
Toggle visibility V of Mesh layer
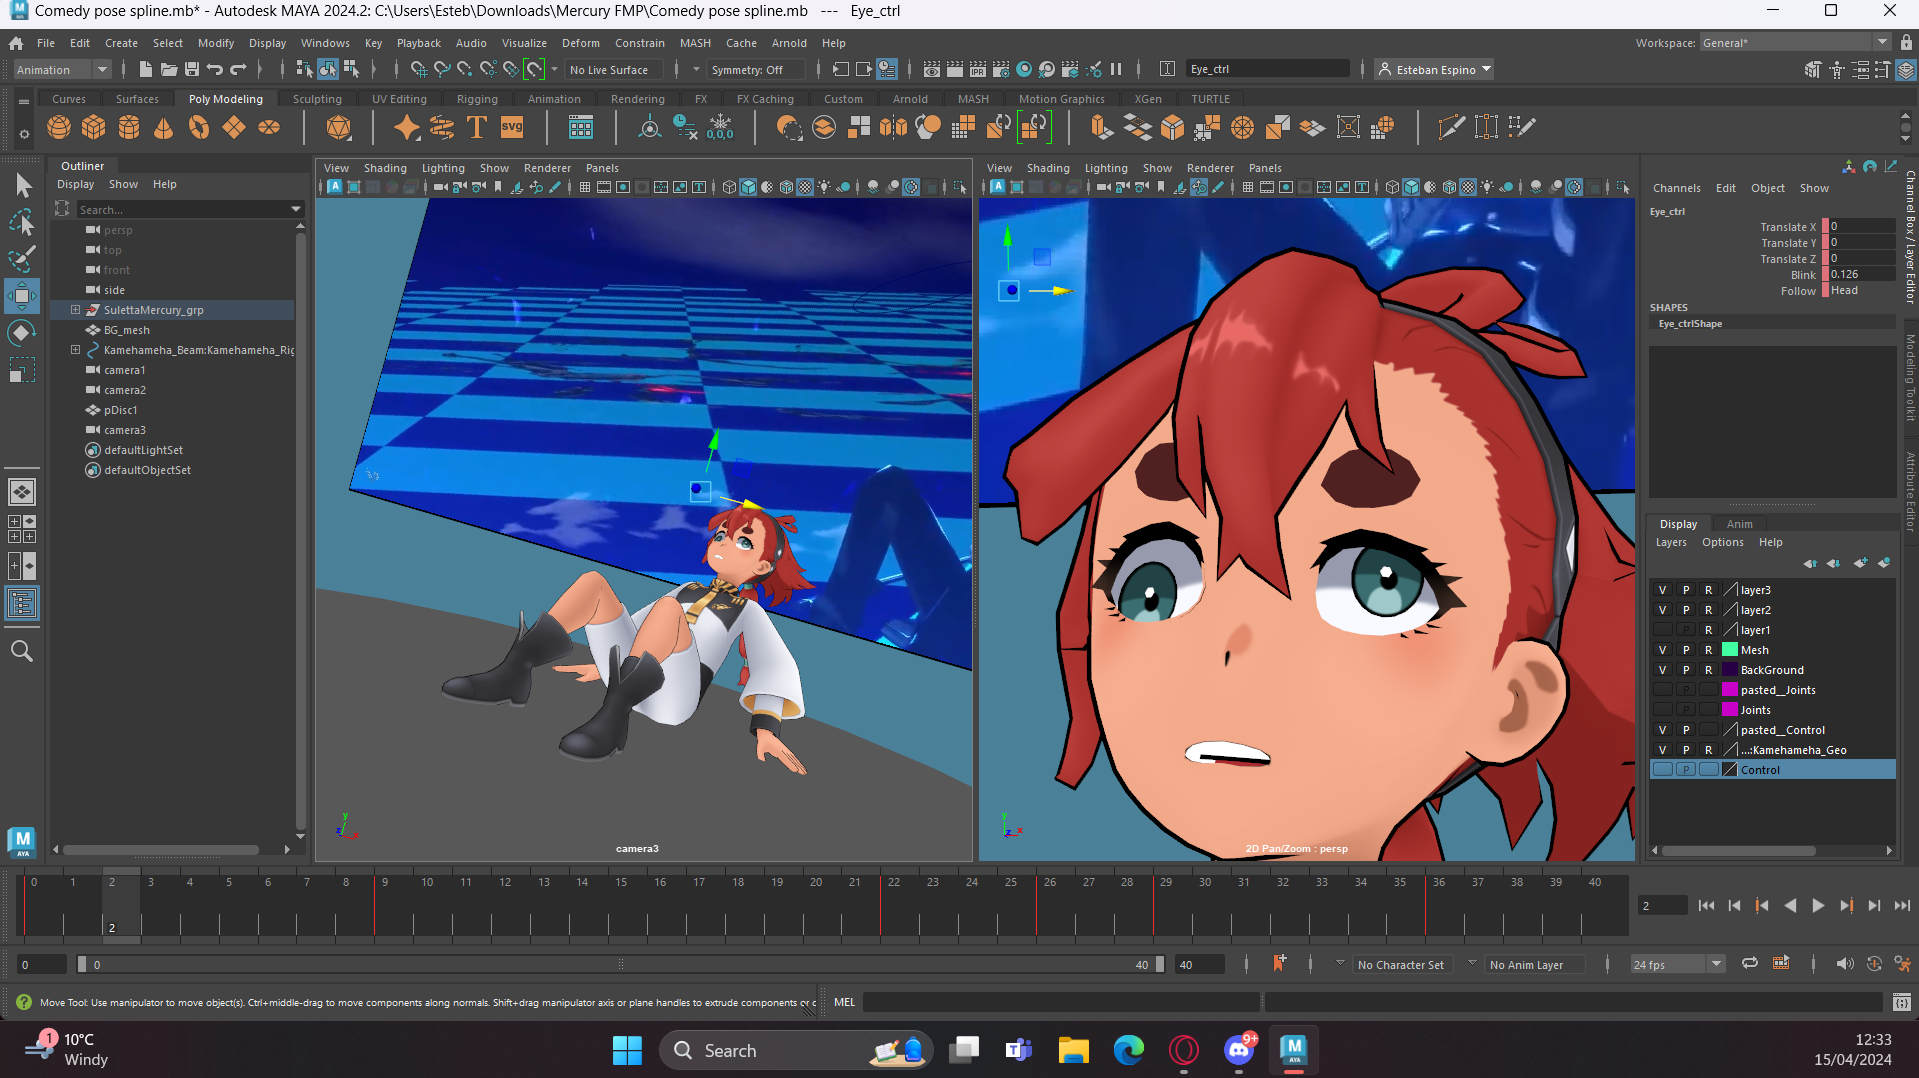(x=1663, y=650)
